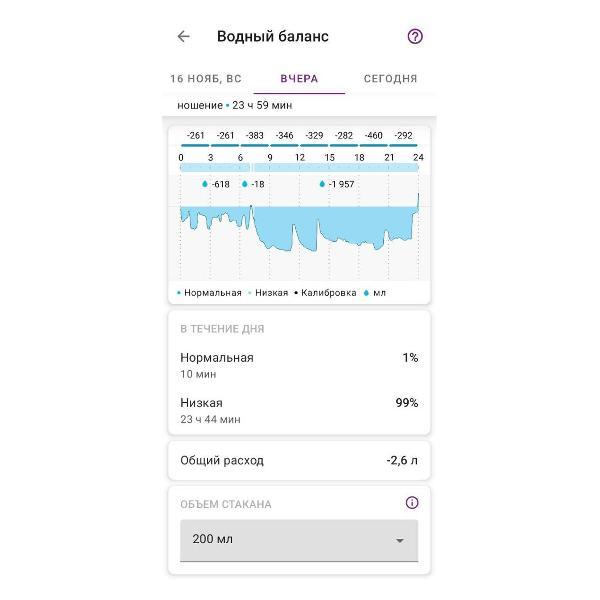Tap the Общий расход -2,6 л card

pyautogui.click(x=299, y=461)
